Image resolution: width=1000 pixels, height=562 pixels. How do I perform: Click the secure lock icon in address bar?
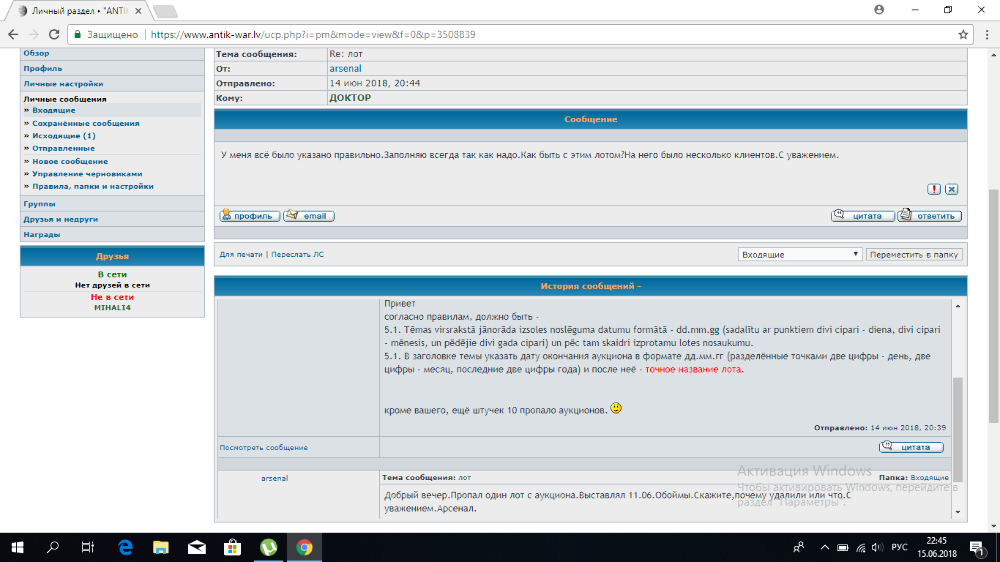pyautogui.click(x=78, y=34)
